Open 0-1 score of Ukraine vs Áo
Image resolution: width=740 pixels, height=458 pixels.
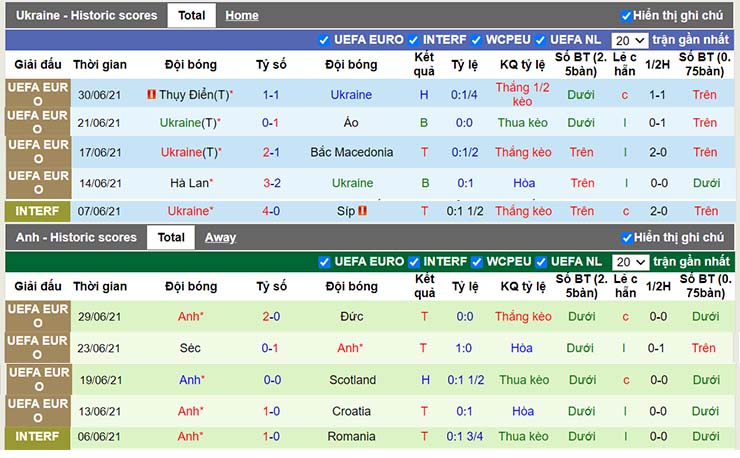coord(270,123)
